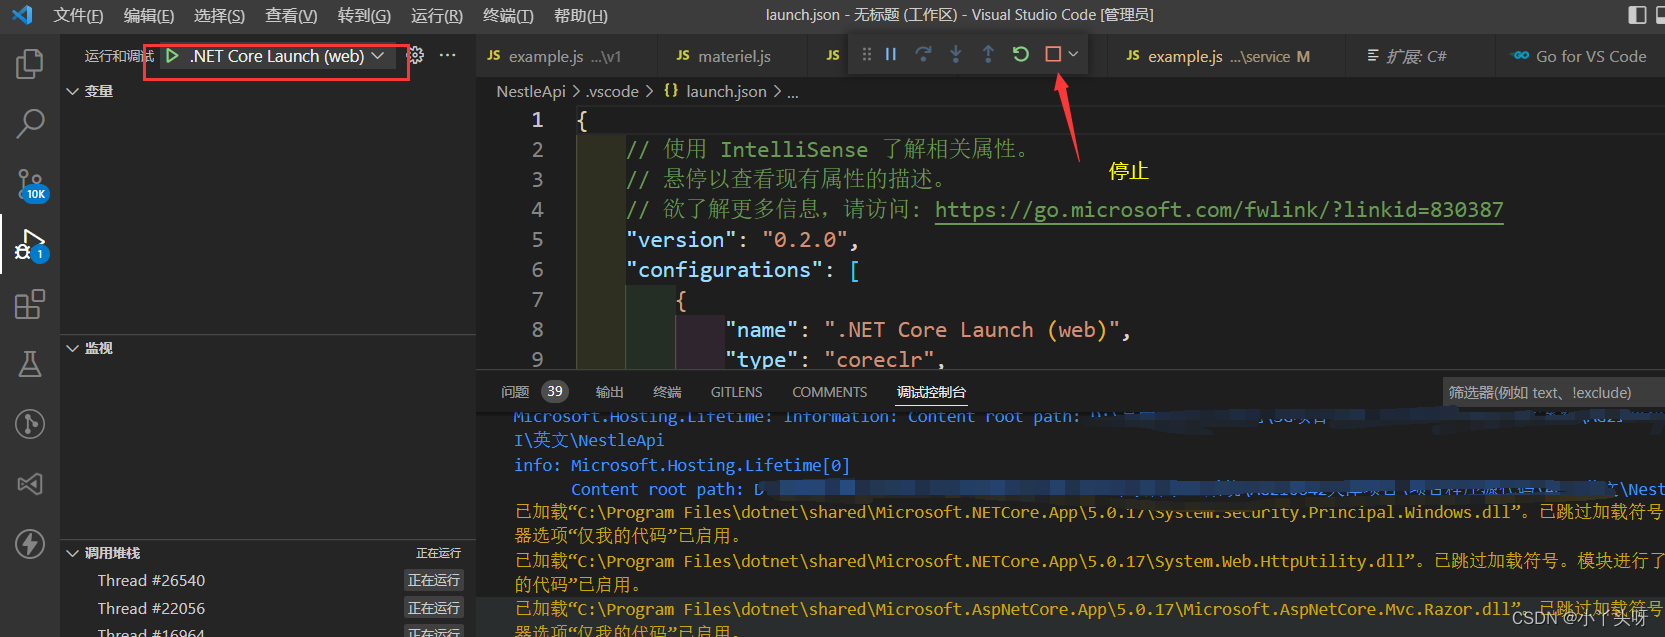This screenshot has height=637, width=1665.
Task: Click the ".NET Core Launch (web)" name value
Action: [x=971, y=330]
